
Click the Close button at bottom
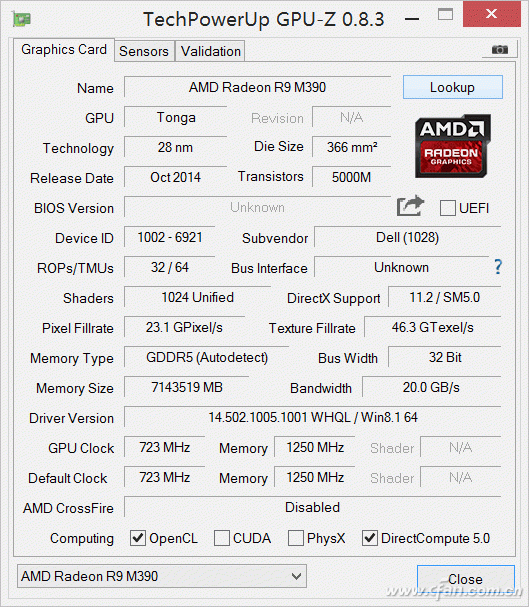(x=466, y=579)
